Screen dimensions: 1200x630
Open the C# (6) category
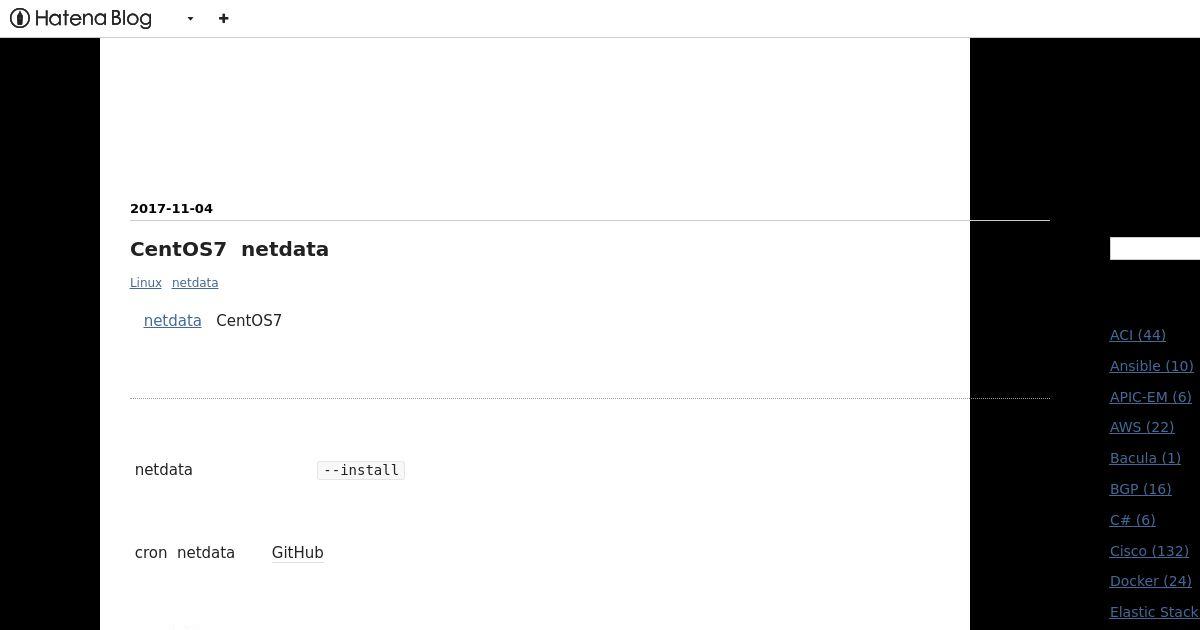(1133, 520)
